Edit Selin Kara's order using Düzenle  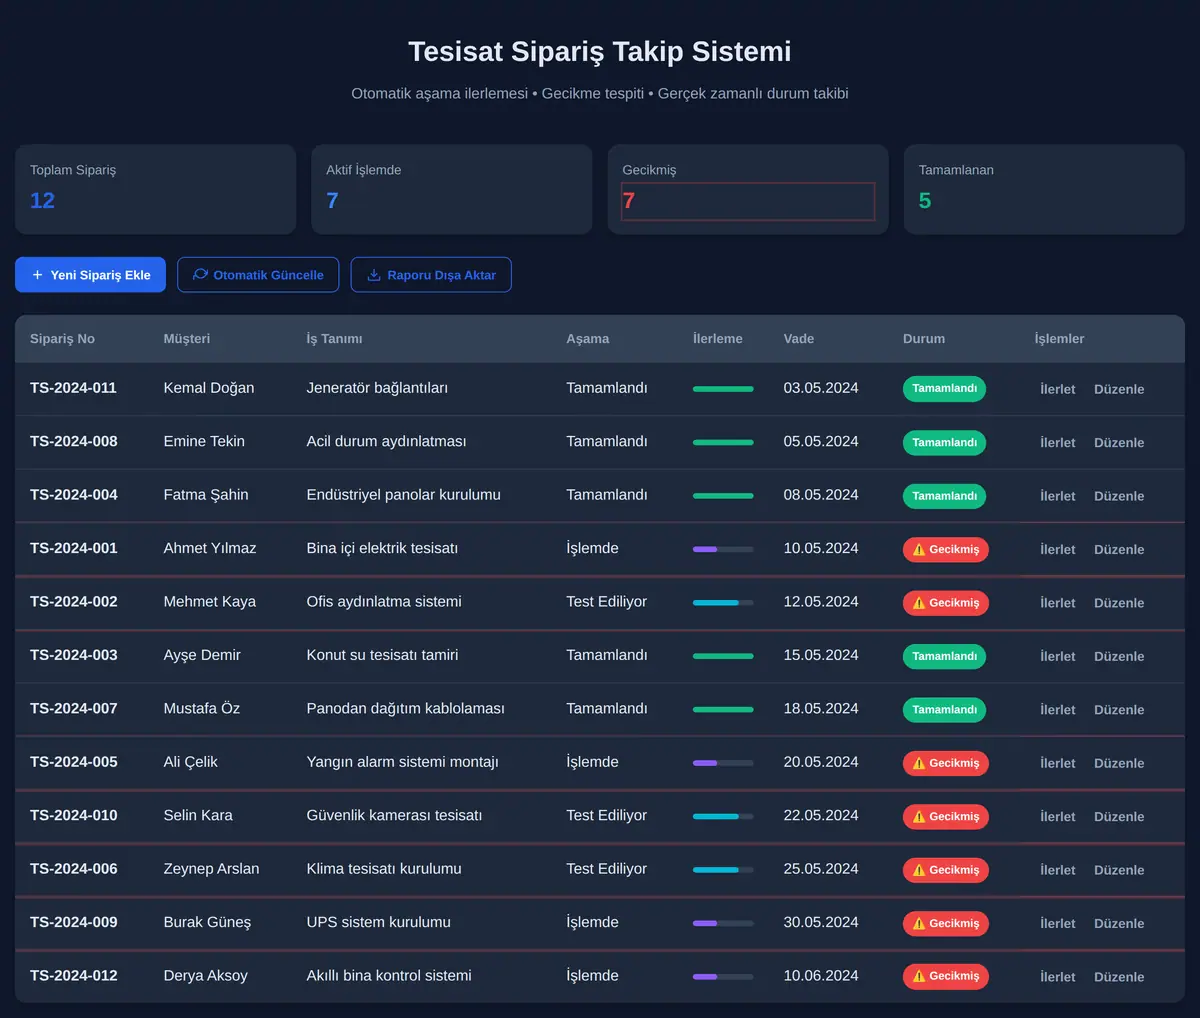coord(1119,816)
